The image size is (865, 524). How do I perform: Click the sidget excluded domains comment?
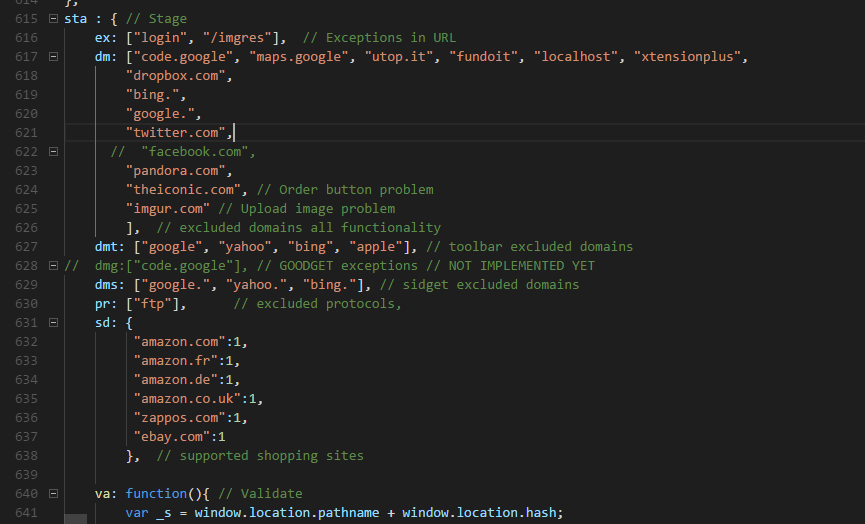[479, 285]
